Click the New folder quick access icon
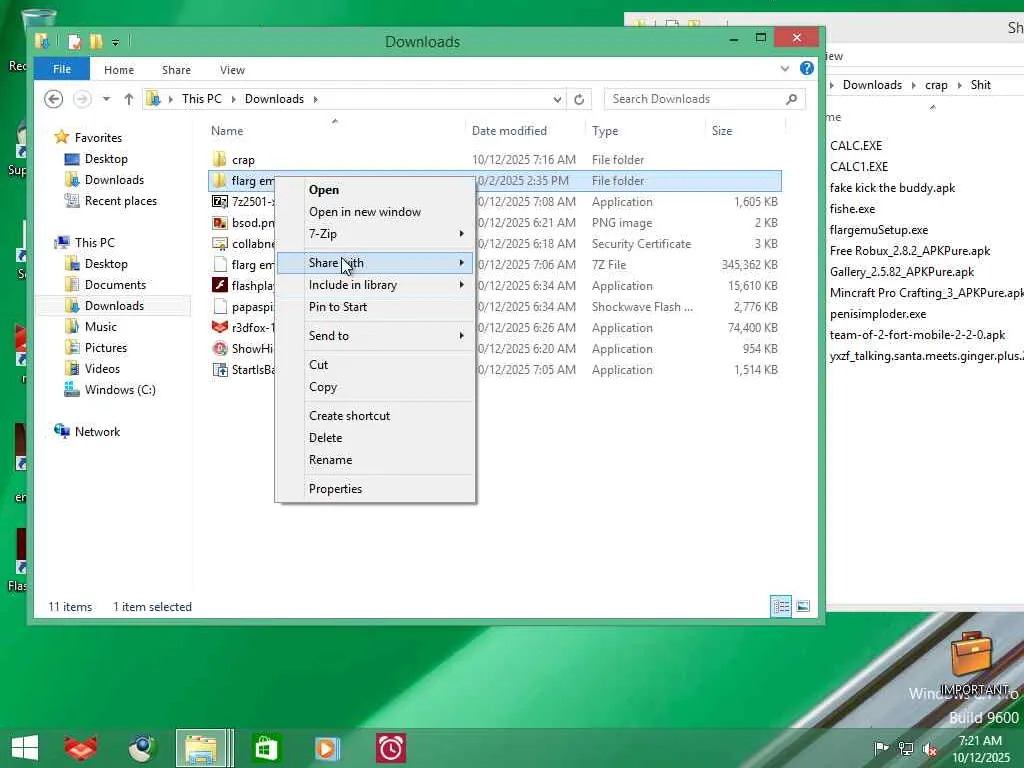 coord(96,41)
